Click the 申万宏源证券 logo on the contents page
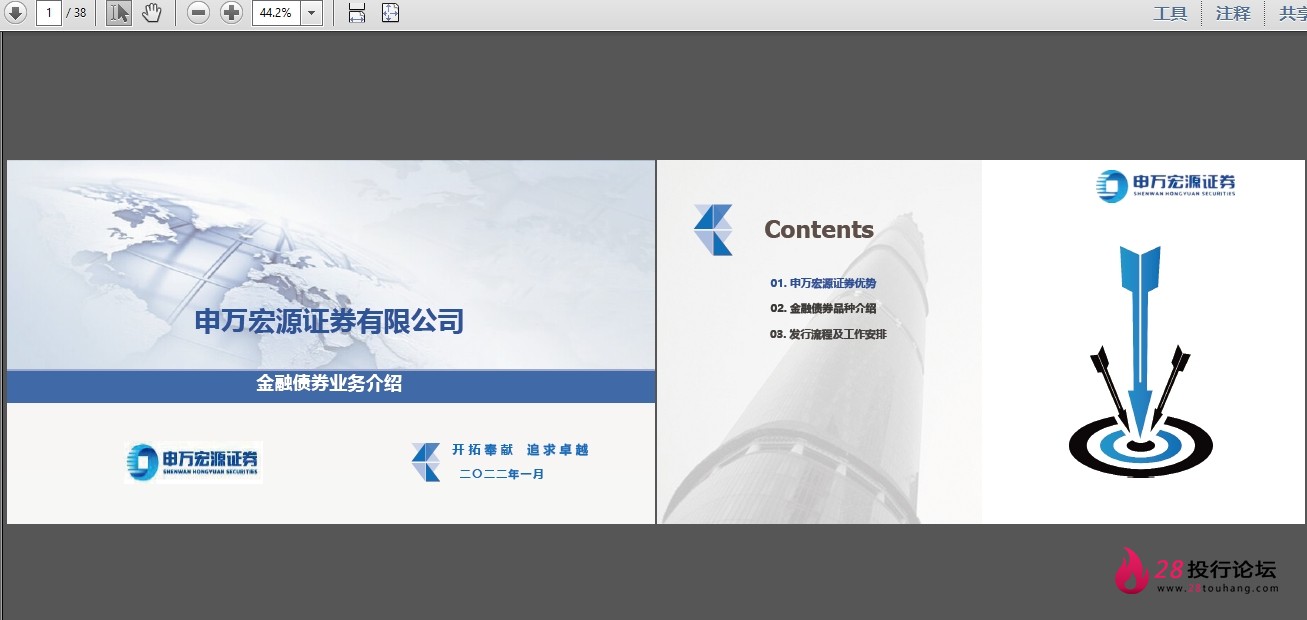 click(x=1166, y=185)
